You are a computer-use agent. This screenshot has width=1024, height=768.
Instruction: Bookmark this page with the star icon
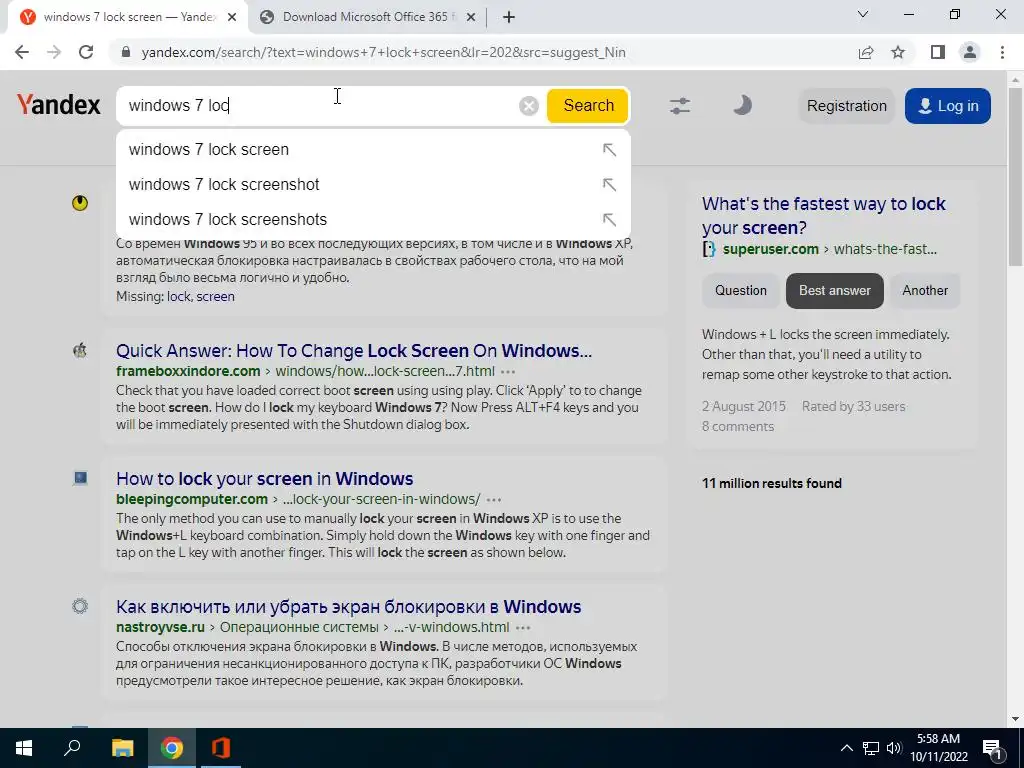click(898, 52)
